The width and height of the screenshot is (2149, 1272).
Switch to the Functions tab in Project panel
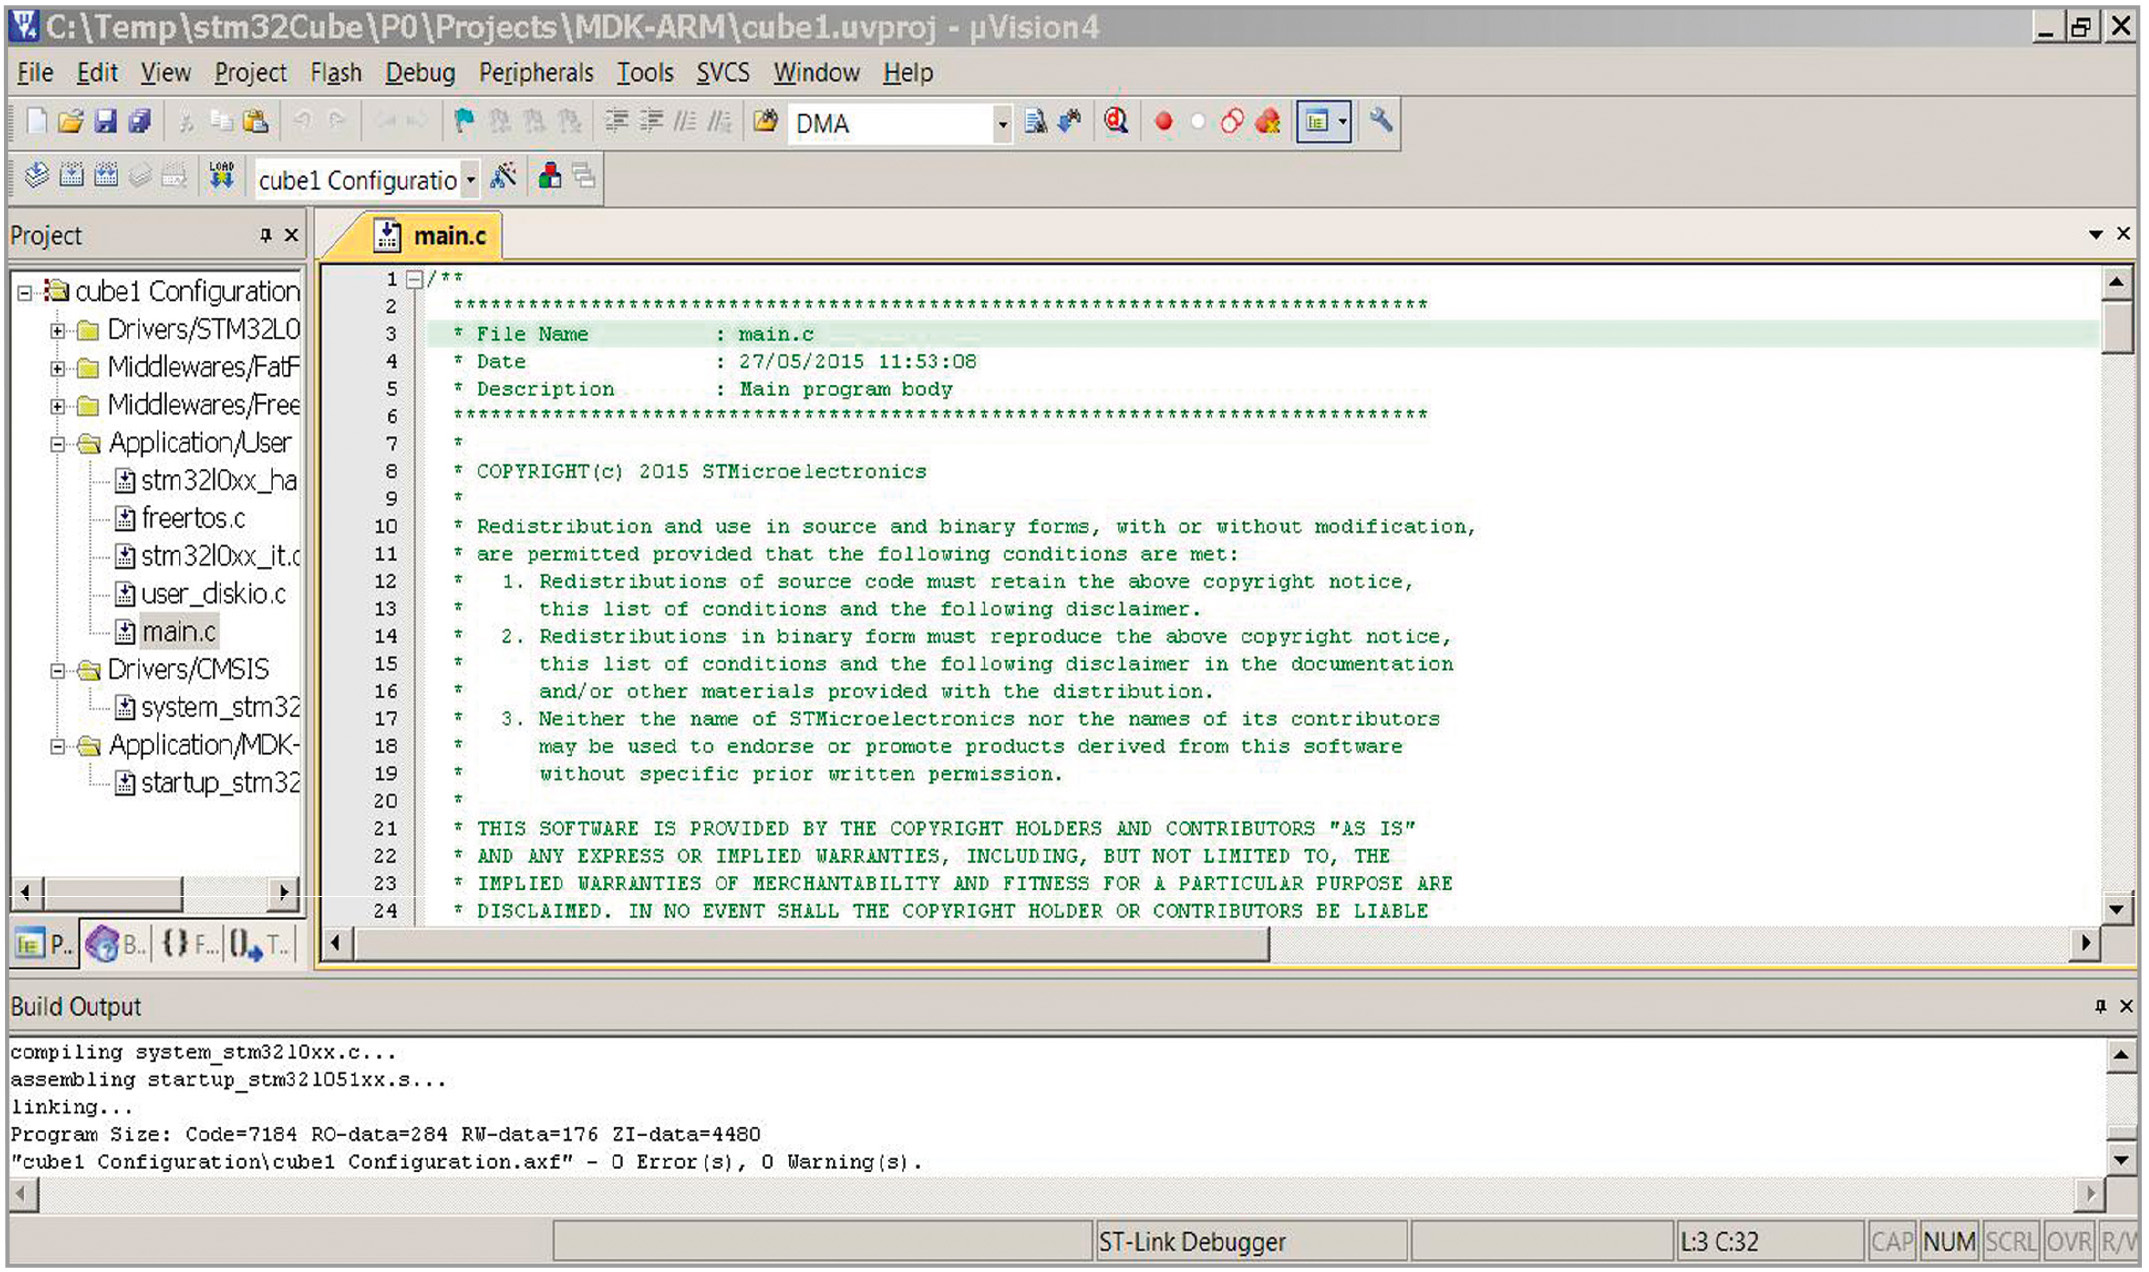pos(188,944)
